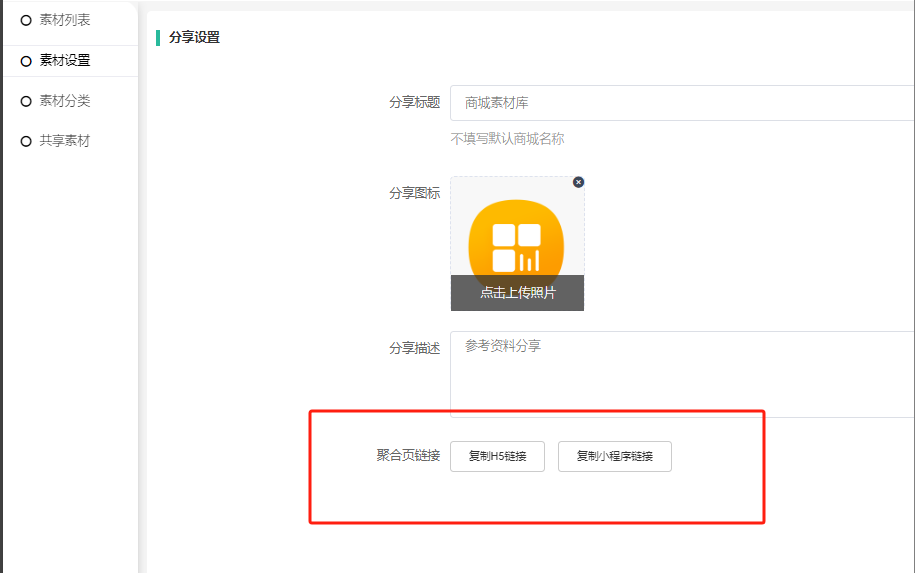Image resolution: width=915 pixels, height=573 pixels.
Task: Open the 素材列表 menu item
Action: (x=65, y=20)
